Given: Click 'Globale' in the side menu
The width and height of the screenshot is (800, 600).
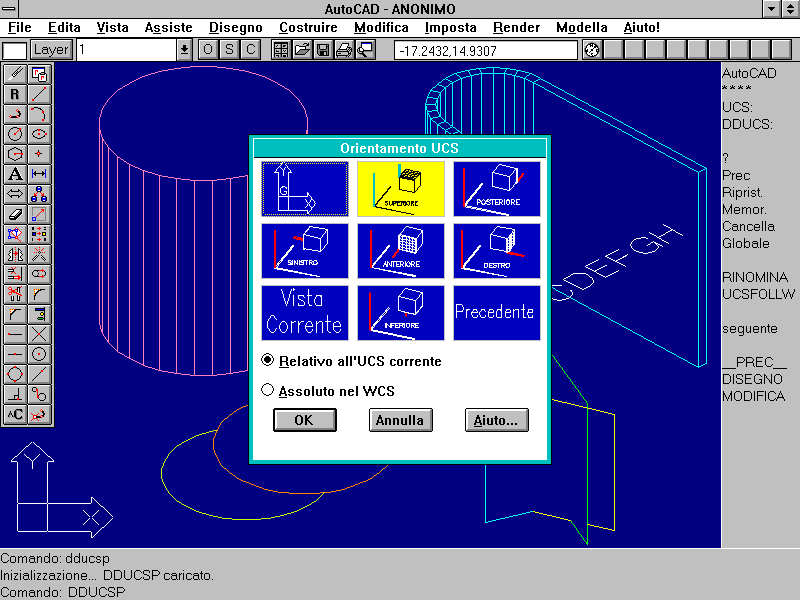Looking at the screenshot, I should (x=745, y=243).
